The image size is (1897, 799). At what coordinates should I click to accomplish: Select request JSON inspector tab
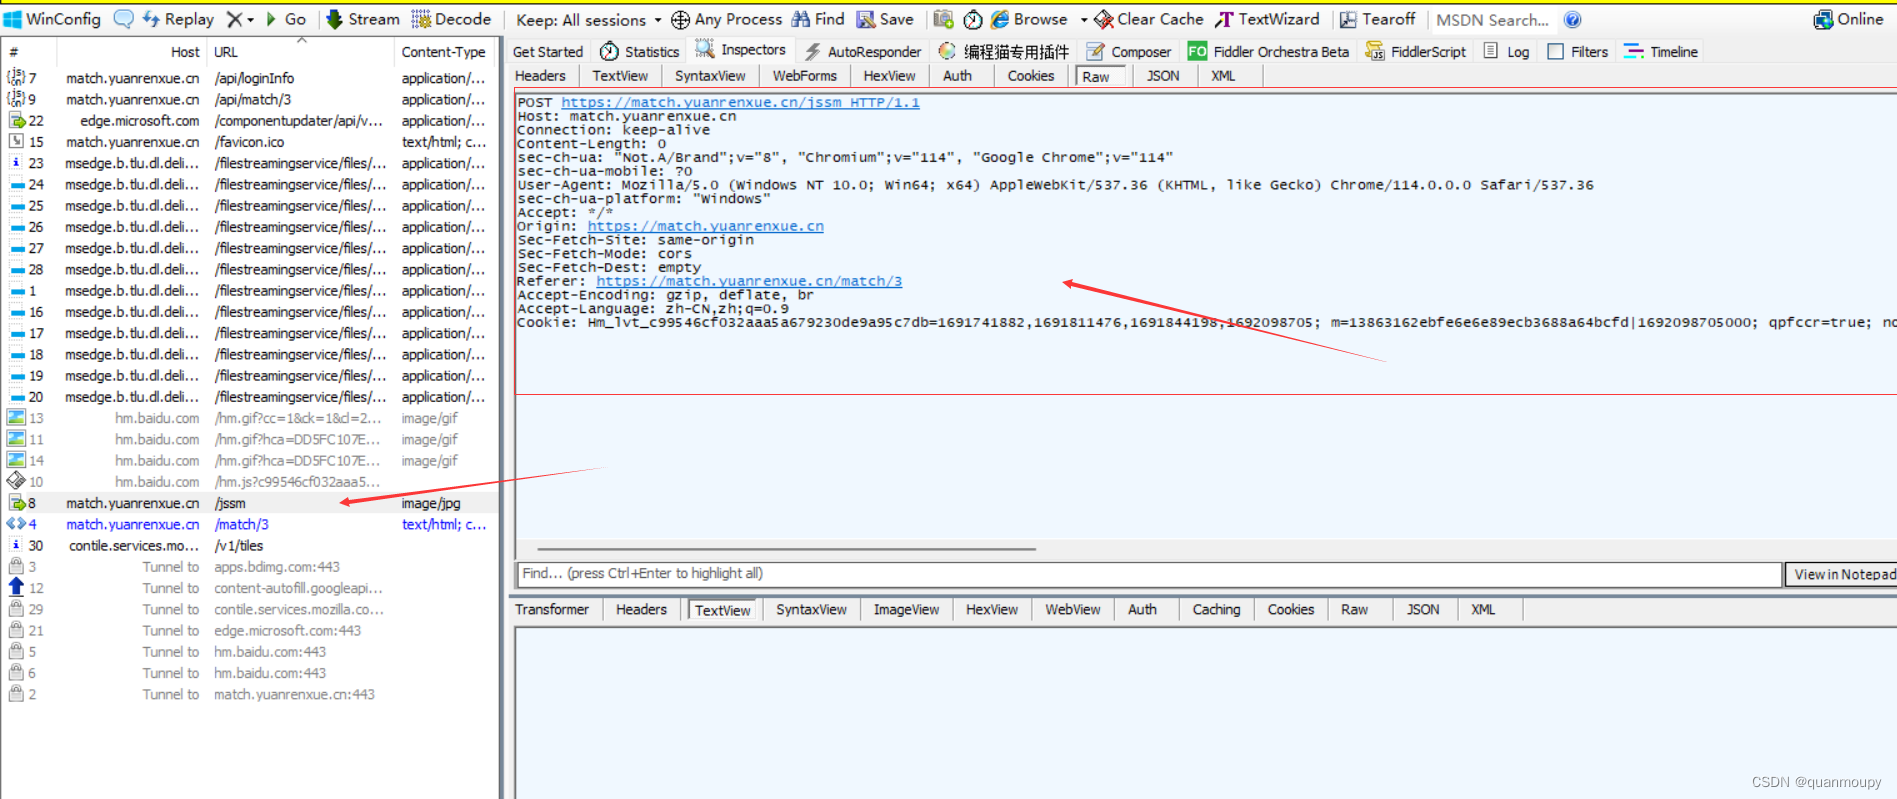pyautogui.click(x=1162, y=76)
